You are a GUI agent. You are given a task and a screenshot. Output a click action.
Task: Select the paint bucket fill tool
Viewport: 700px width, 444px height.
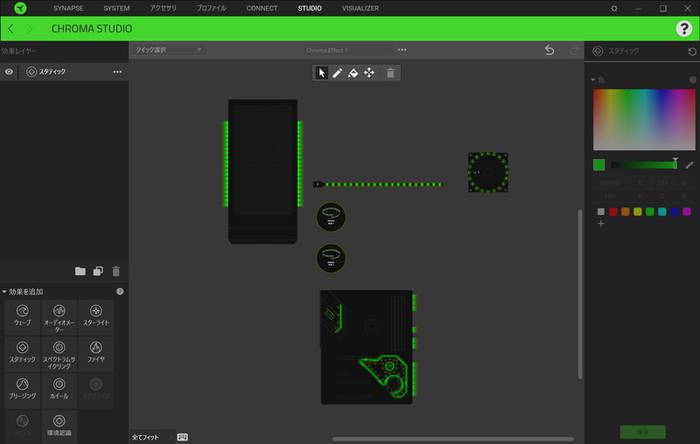pyautogui.click(x=353, y=73)
